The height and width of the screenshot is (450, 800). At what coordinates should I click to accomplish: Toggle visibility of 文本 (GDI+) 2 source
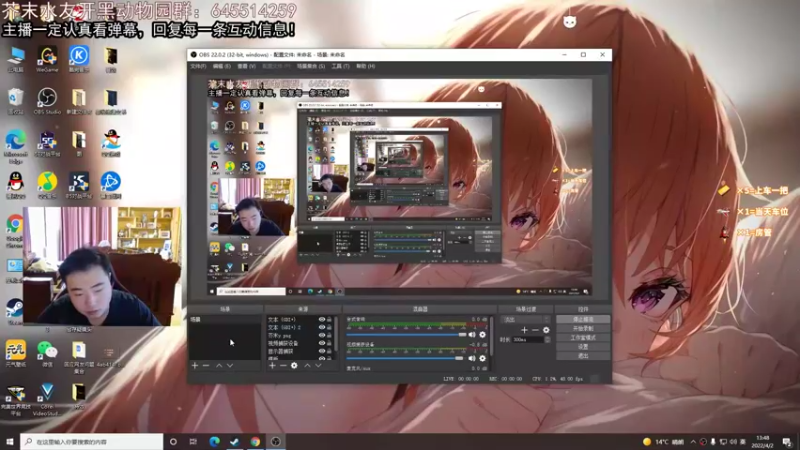(322, 328)
